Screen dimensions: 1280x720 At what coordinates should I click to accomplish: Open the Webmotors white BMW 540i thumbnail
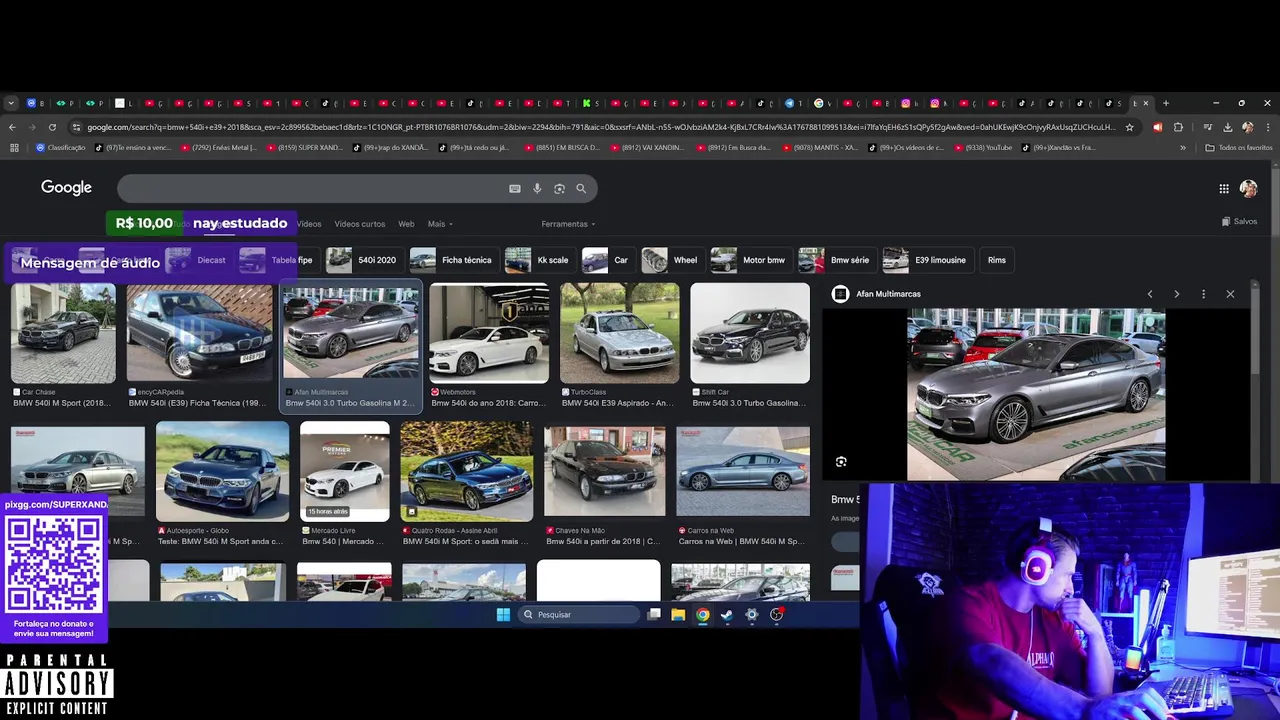[x=489, y=333]
